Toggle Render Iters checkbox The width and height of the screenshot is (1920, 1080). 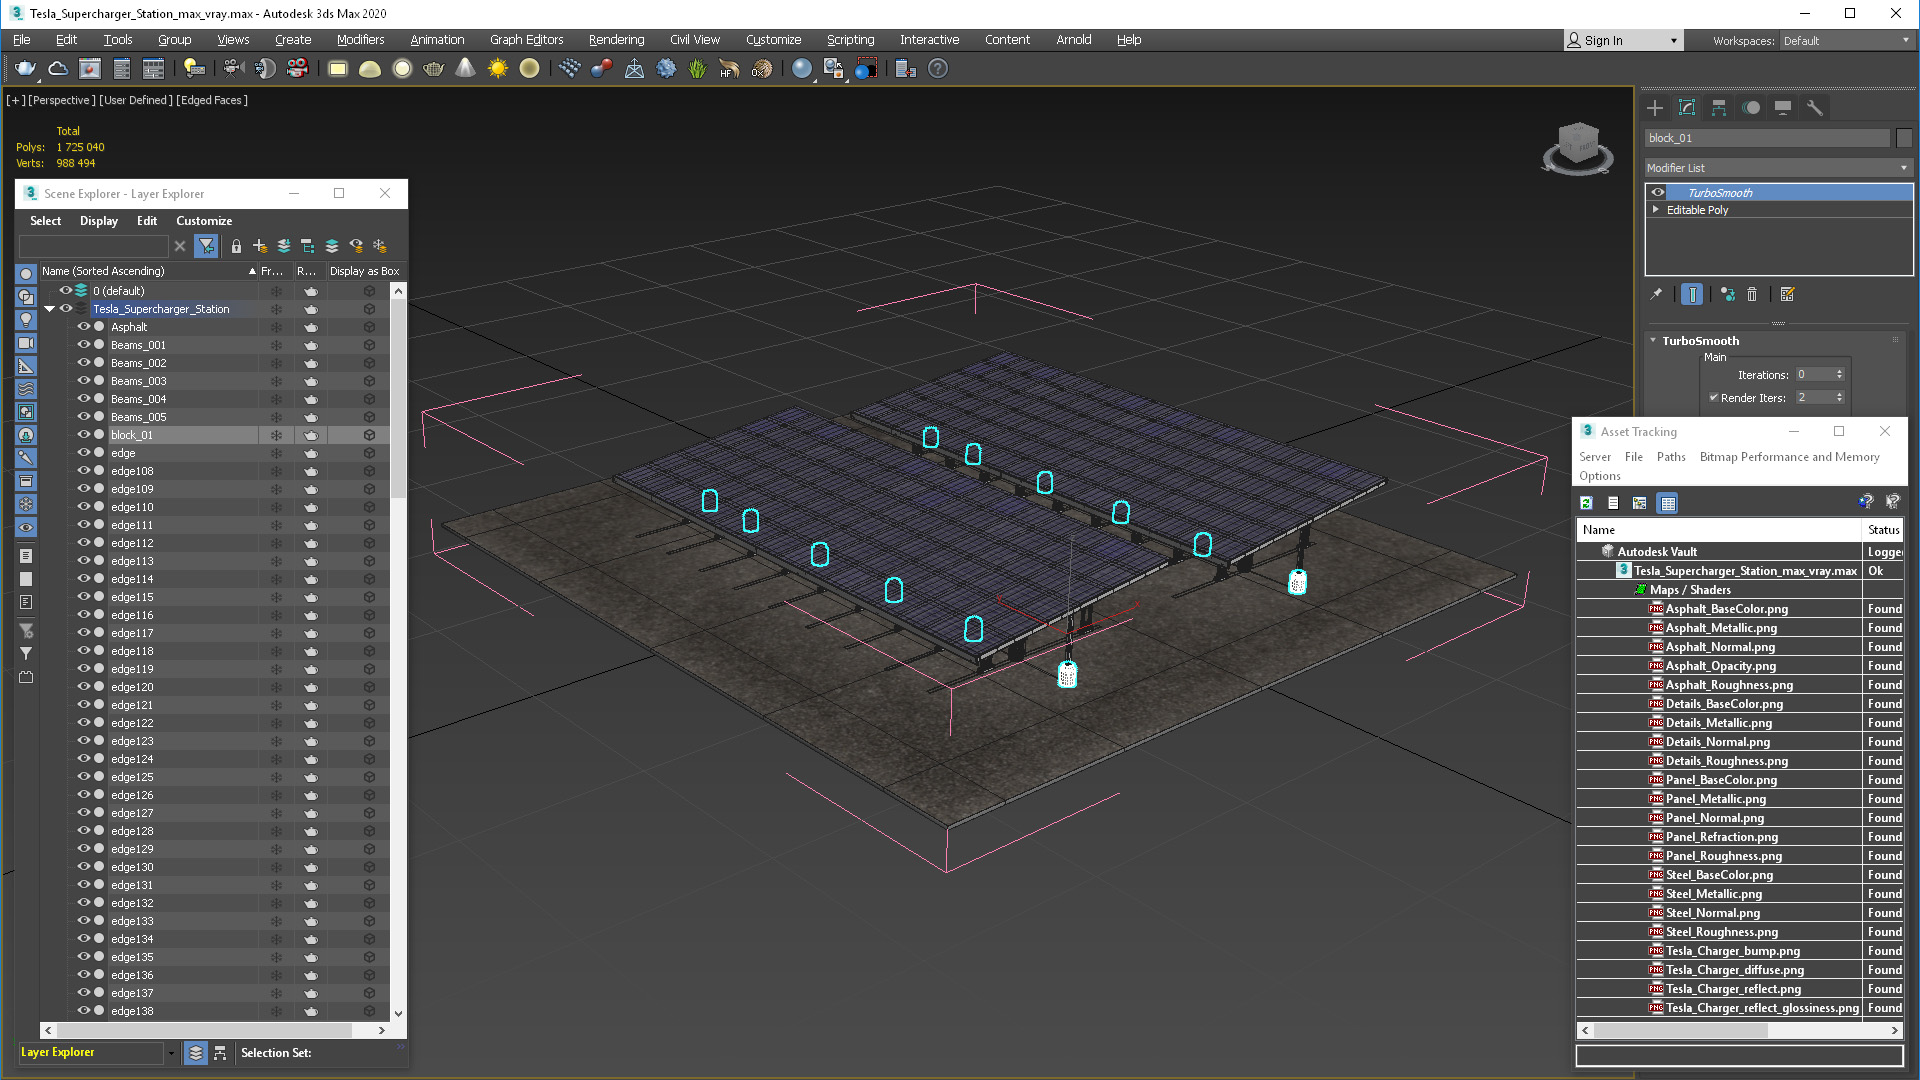point(1713,398)
